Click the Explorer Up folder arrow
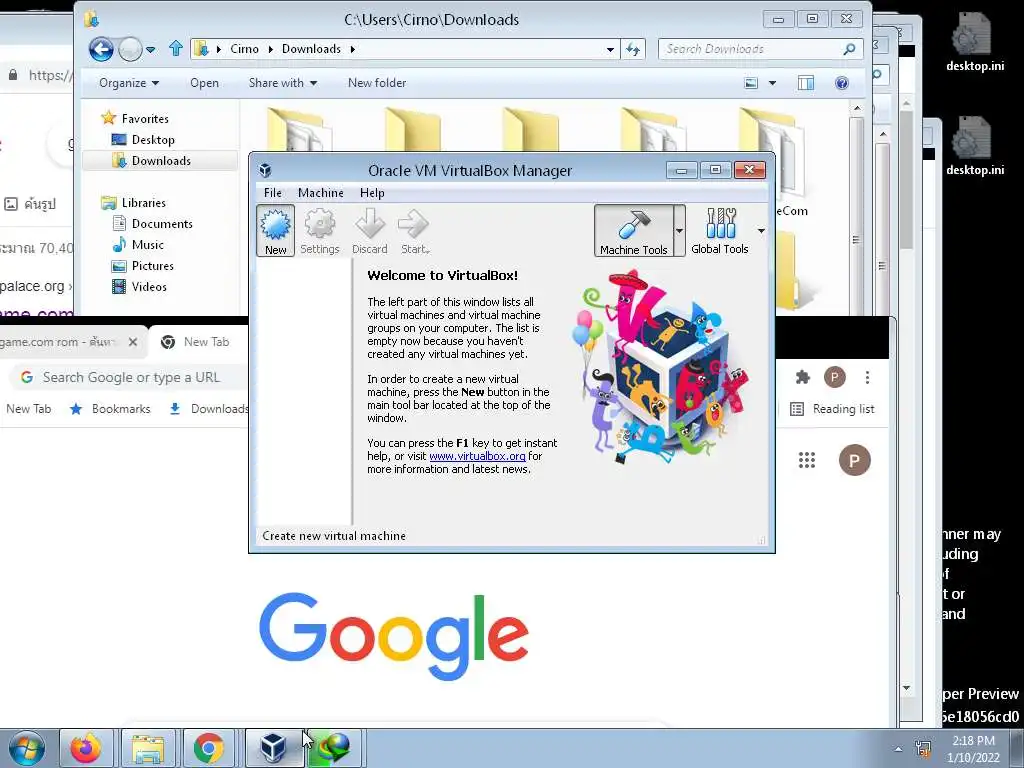This screenshot has height=768, width=1024. pyautogui.click(x=175, y=48)
